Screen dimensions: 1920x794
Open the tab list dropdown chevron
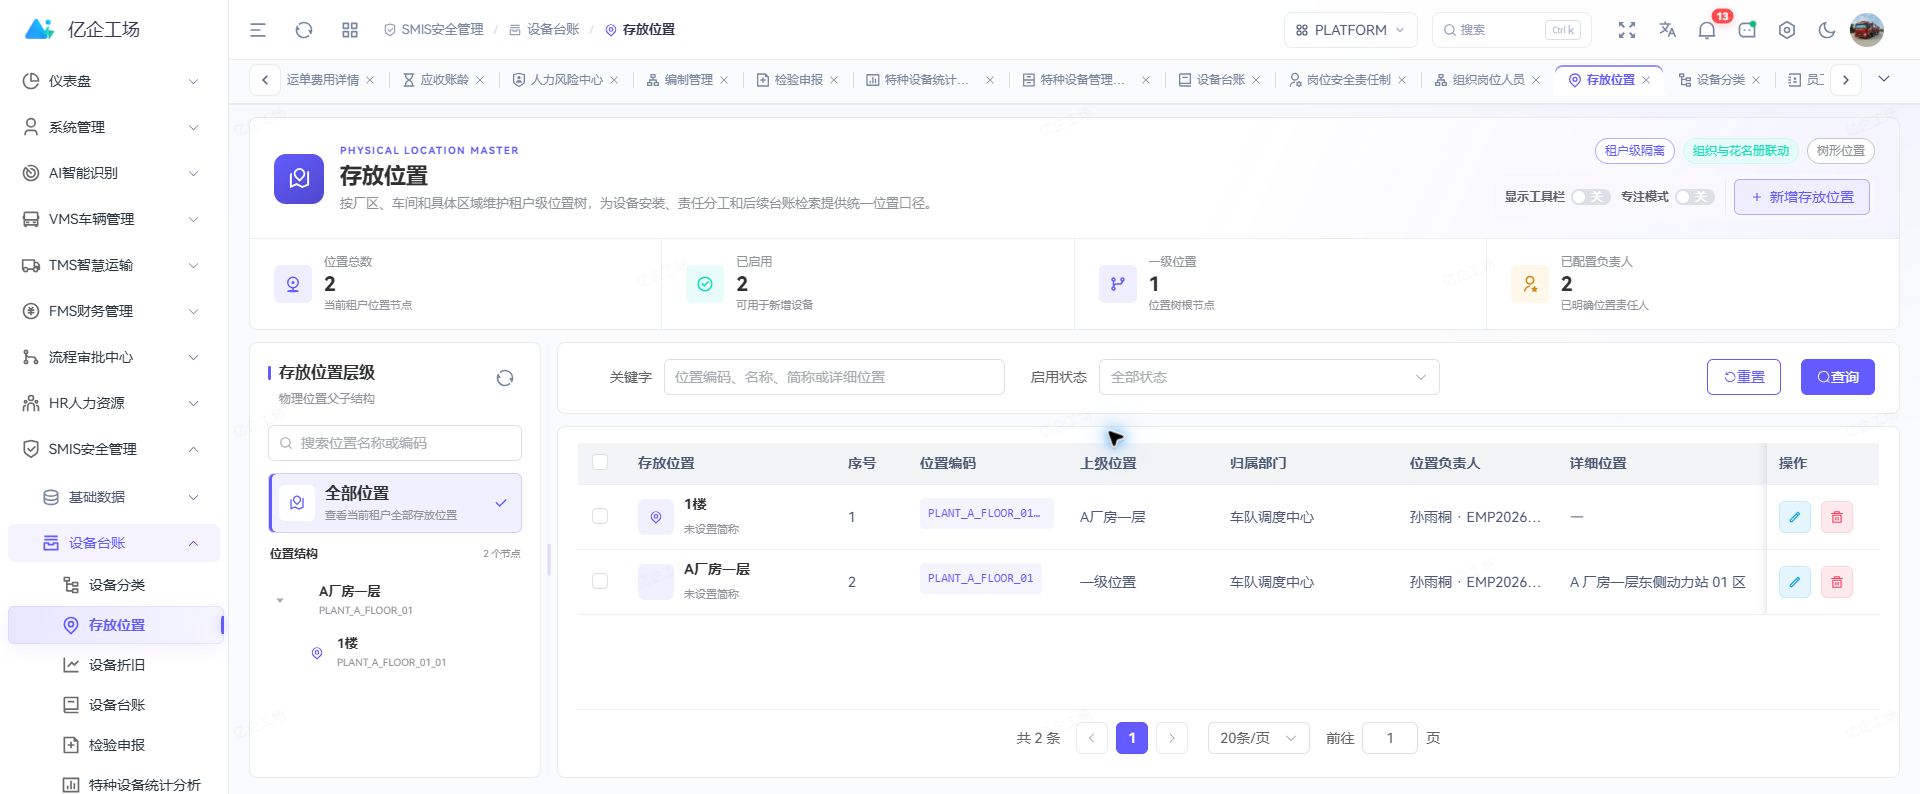click(x=1884, y=79)
